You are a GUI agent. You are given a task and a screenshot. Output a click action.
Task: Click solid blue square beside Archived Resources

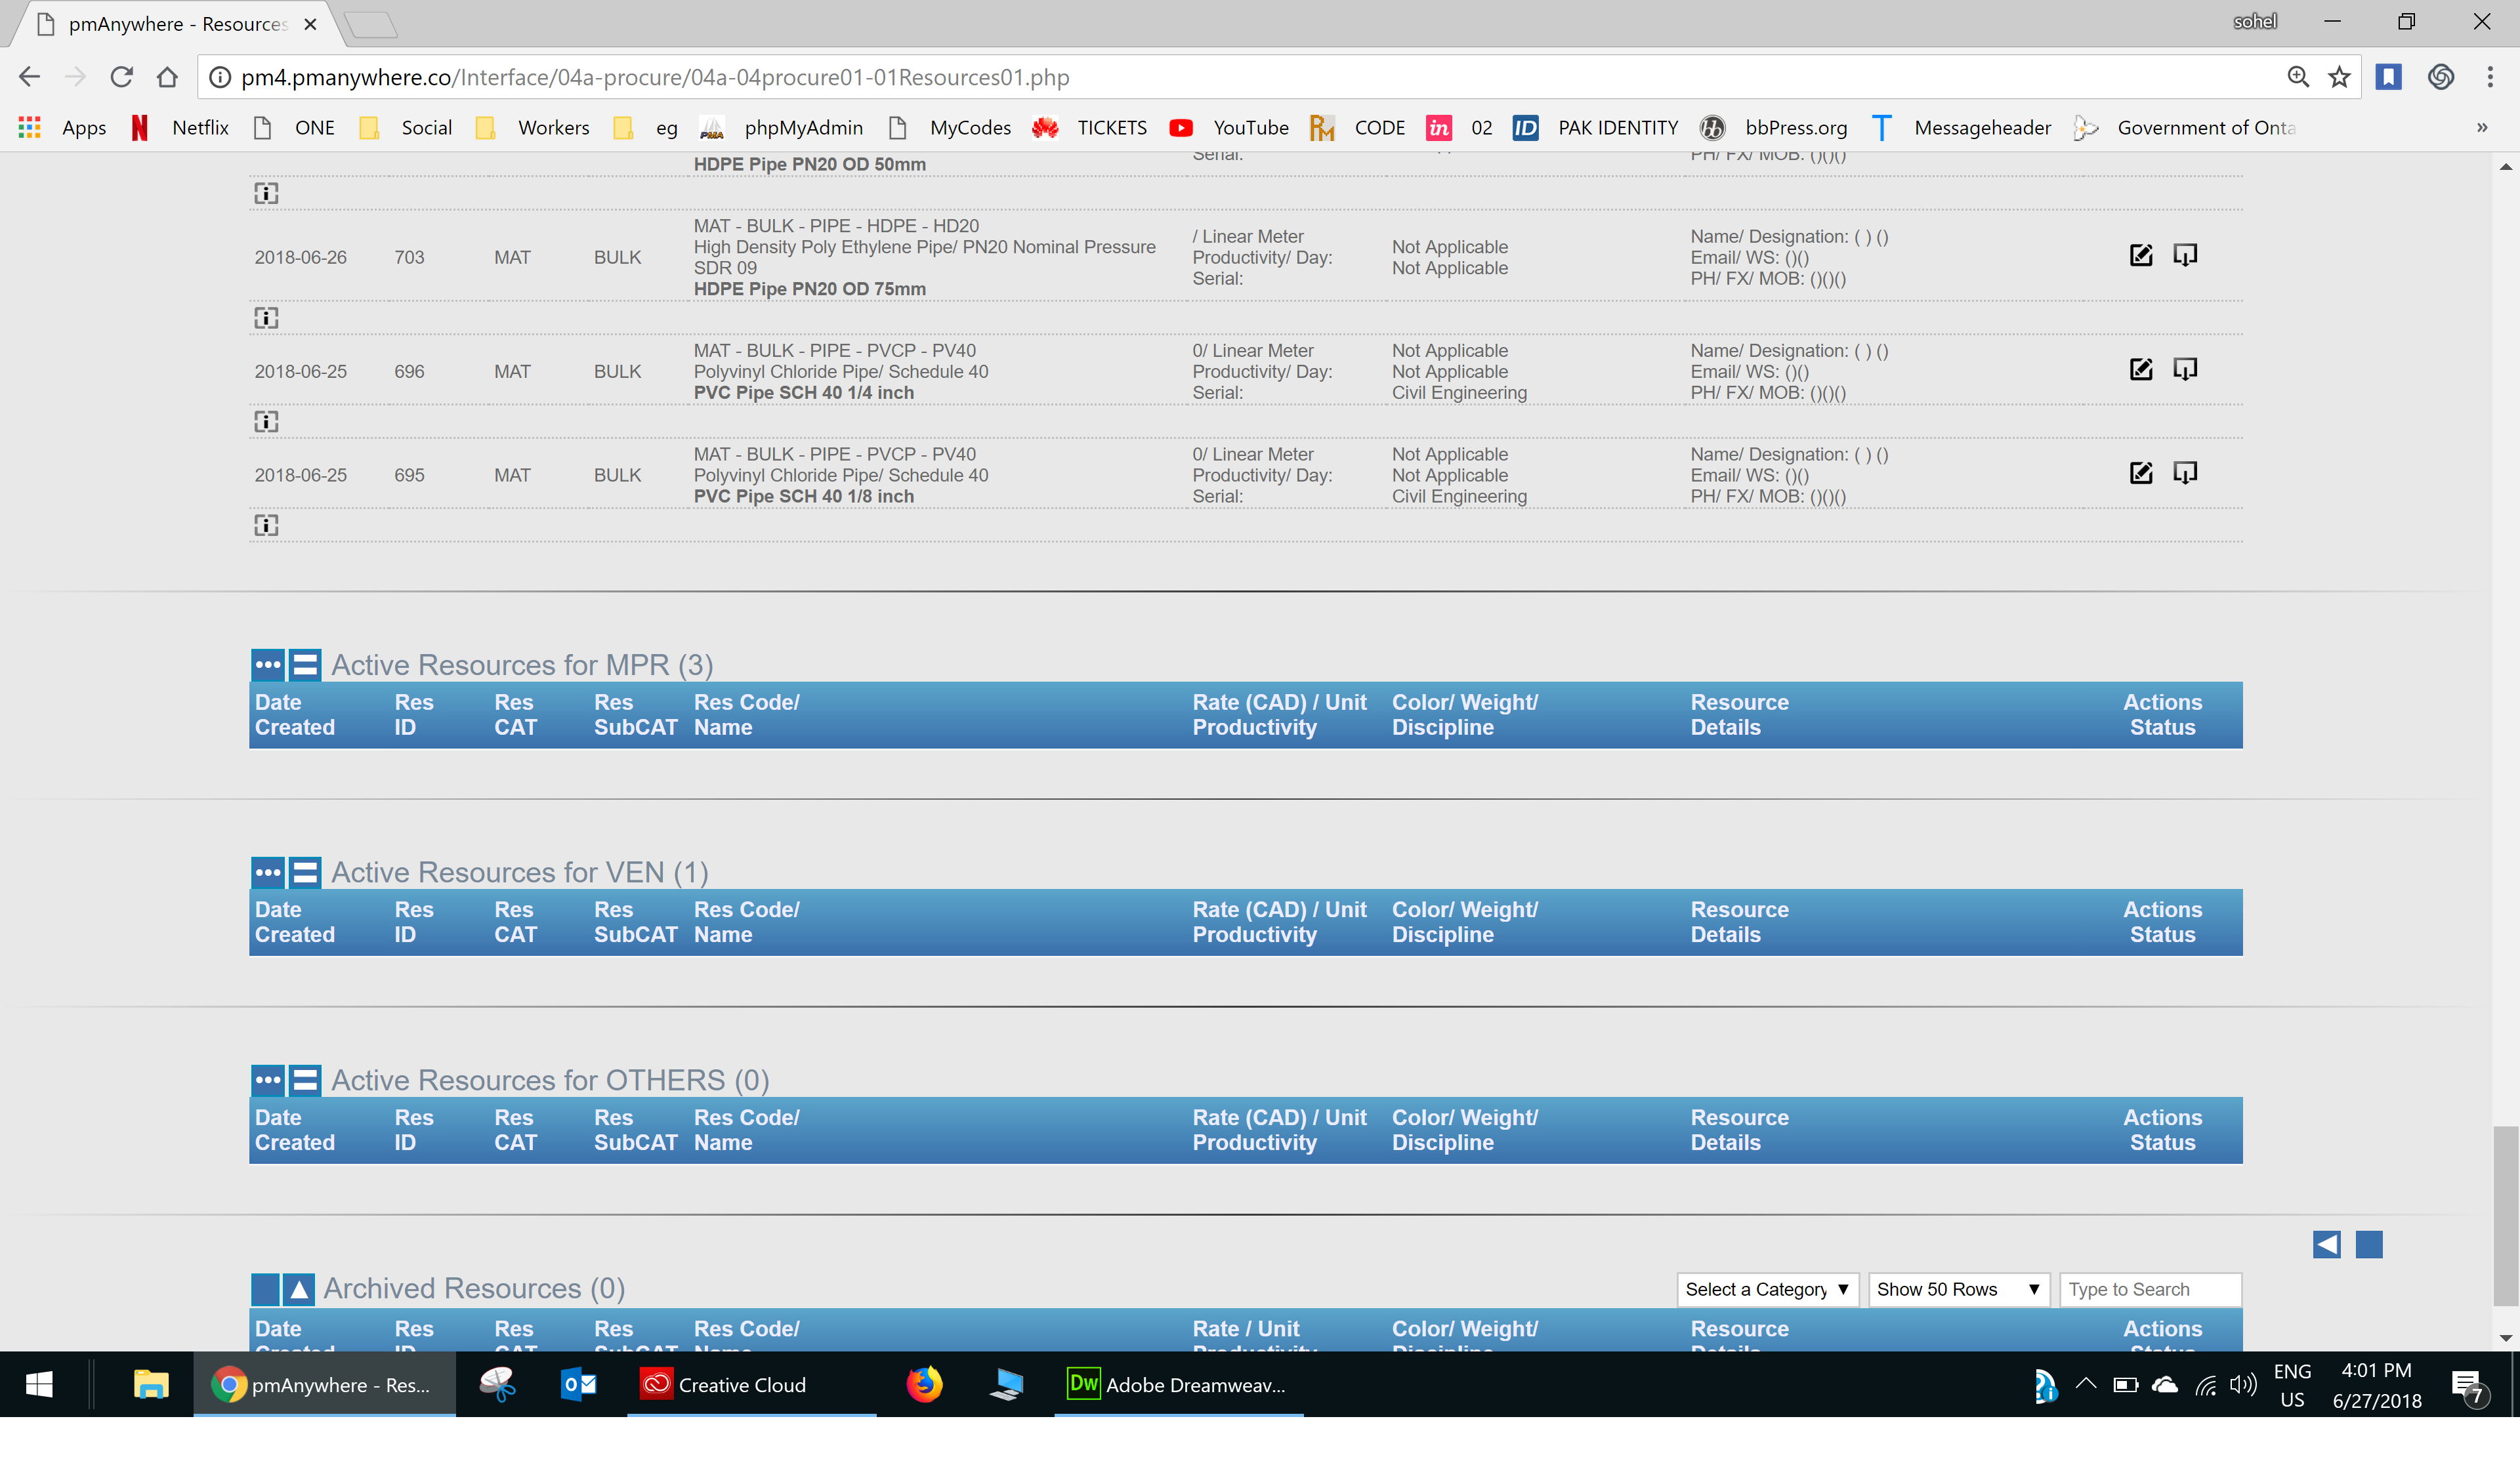pyautogui.click(x=265, y=1289)
